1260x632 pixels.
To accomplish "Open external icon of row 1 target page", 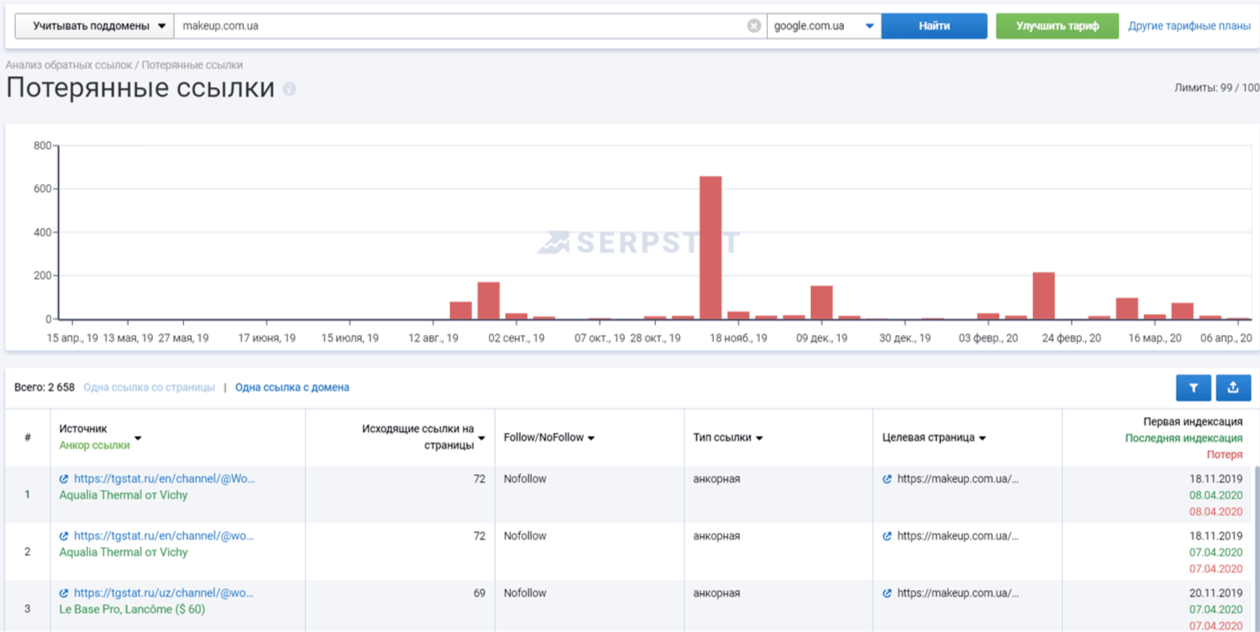I will point(887,479).
